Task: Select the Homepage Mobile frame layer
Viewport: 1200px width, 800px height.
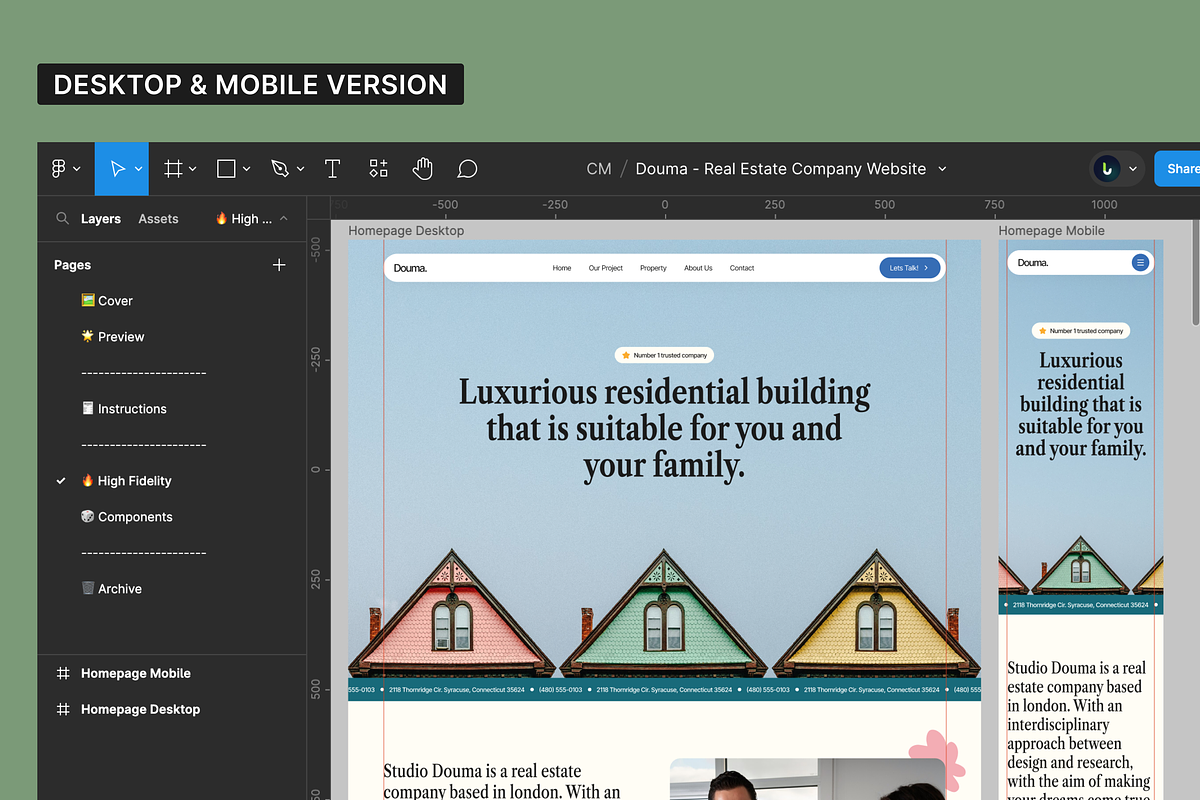Action: tap(135, 673)
